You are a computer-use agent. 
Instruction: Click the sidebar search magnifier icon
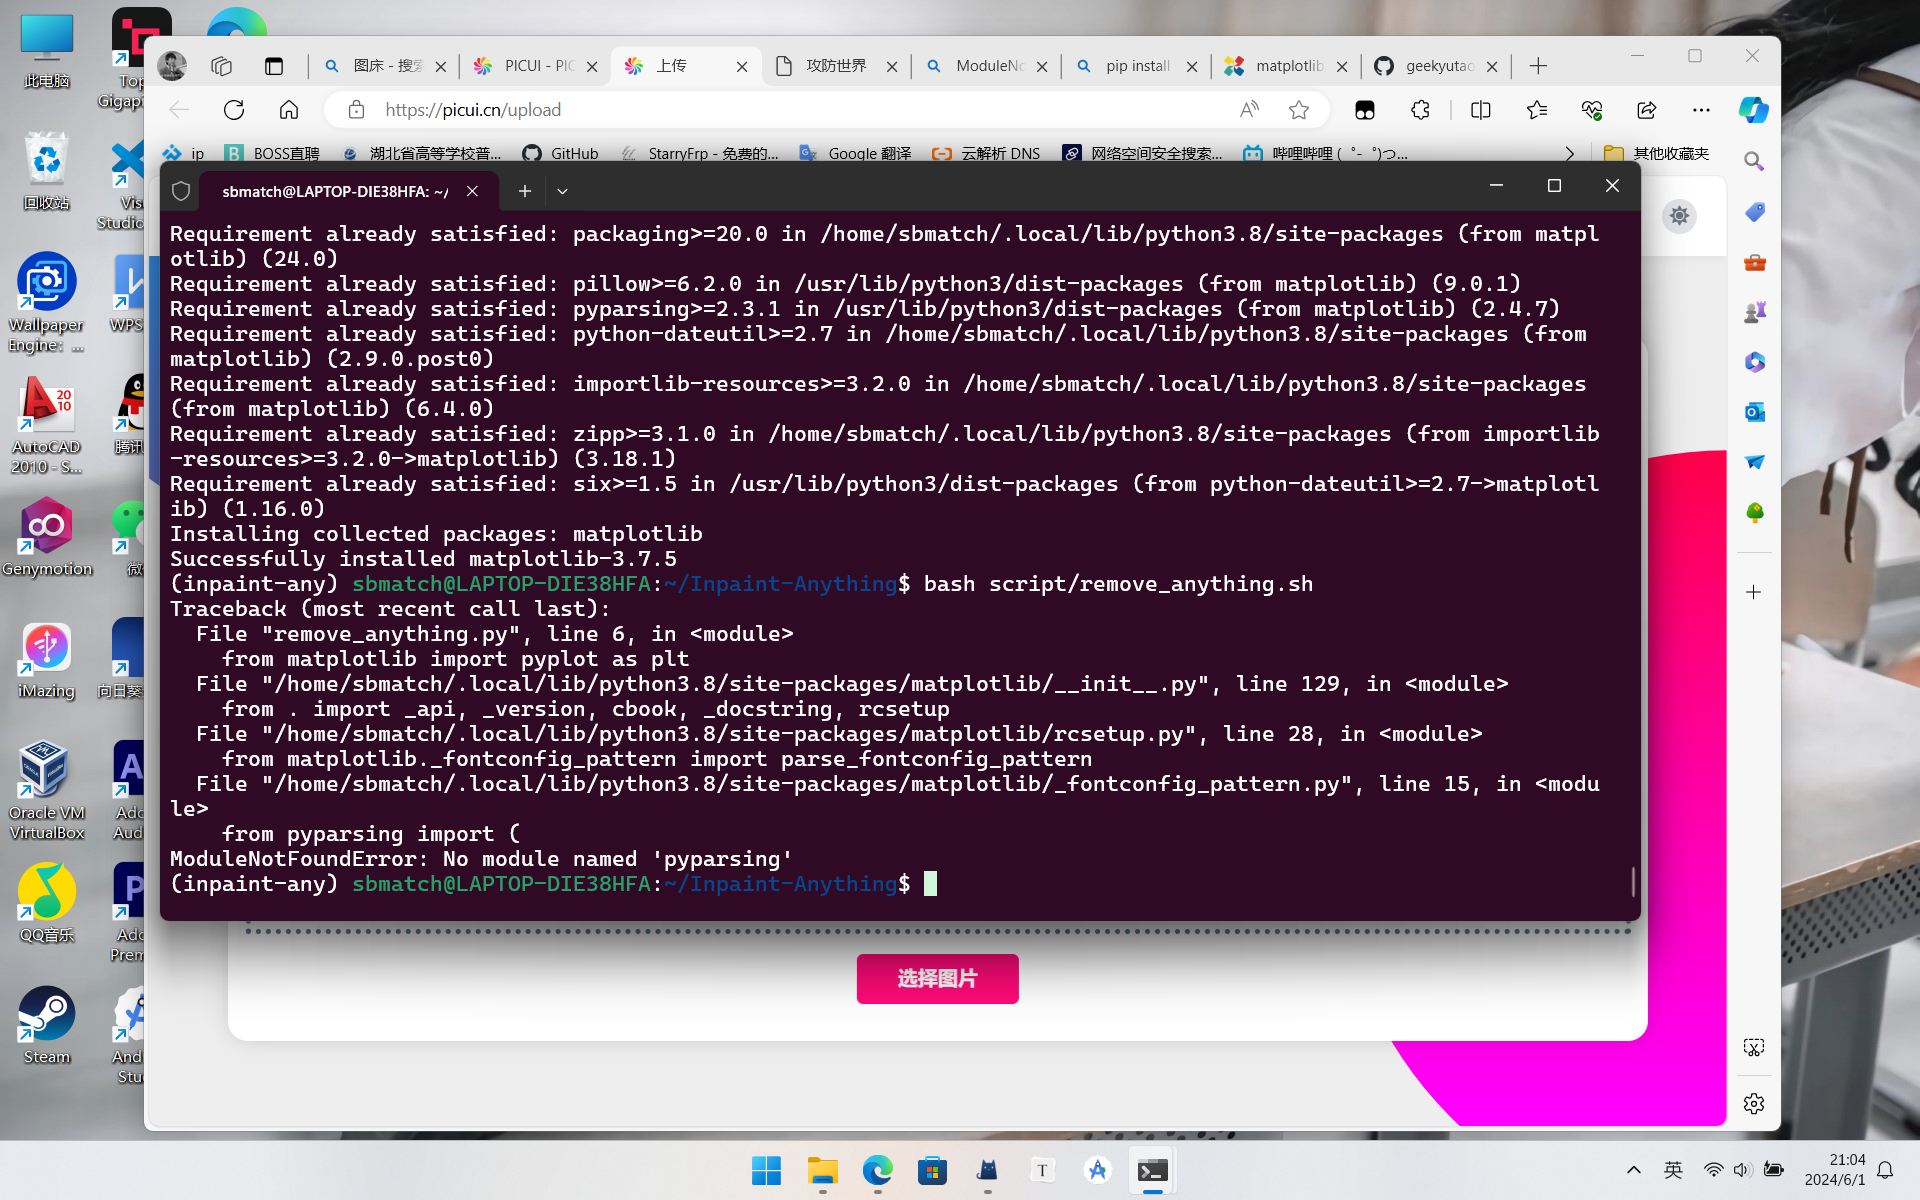coord(1754,161)
